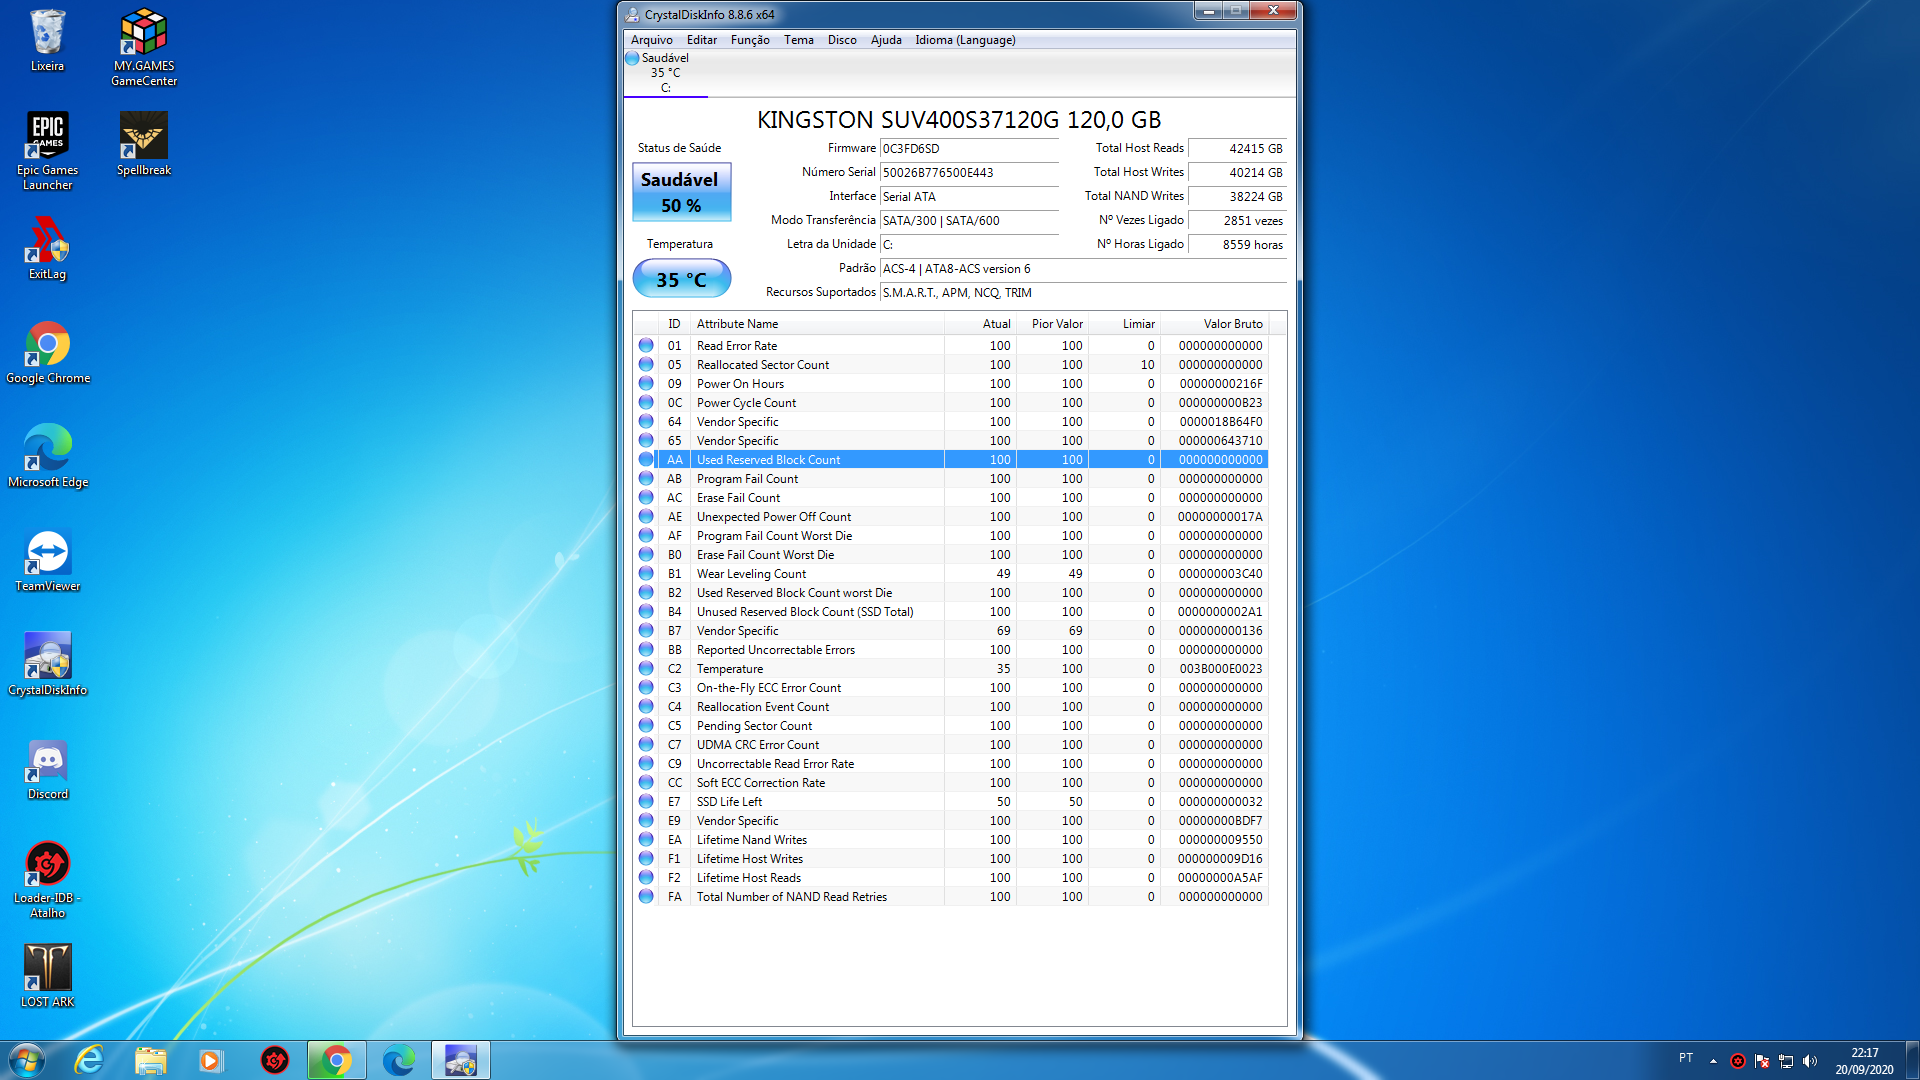Viewport: 1920px width, 1080px height.
Task: Click status icon of Wear Leveling Count row
Action: tap(646, 573)
